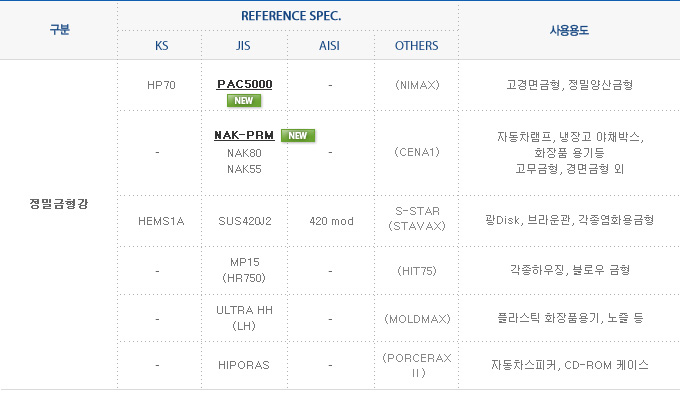680x400 pixels.
Task: Open the NAK-PRM product link
Action: point(244,135)
